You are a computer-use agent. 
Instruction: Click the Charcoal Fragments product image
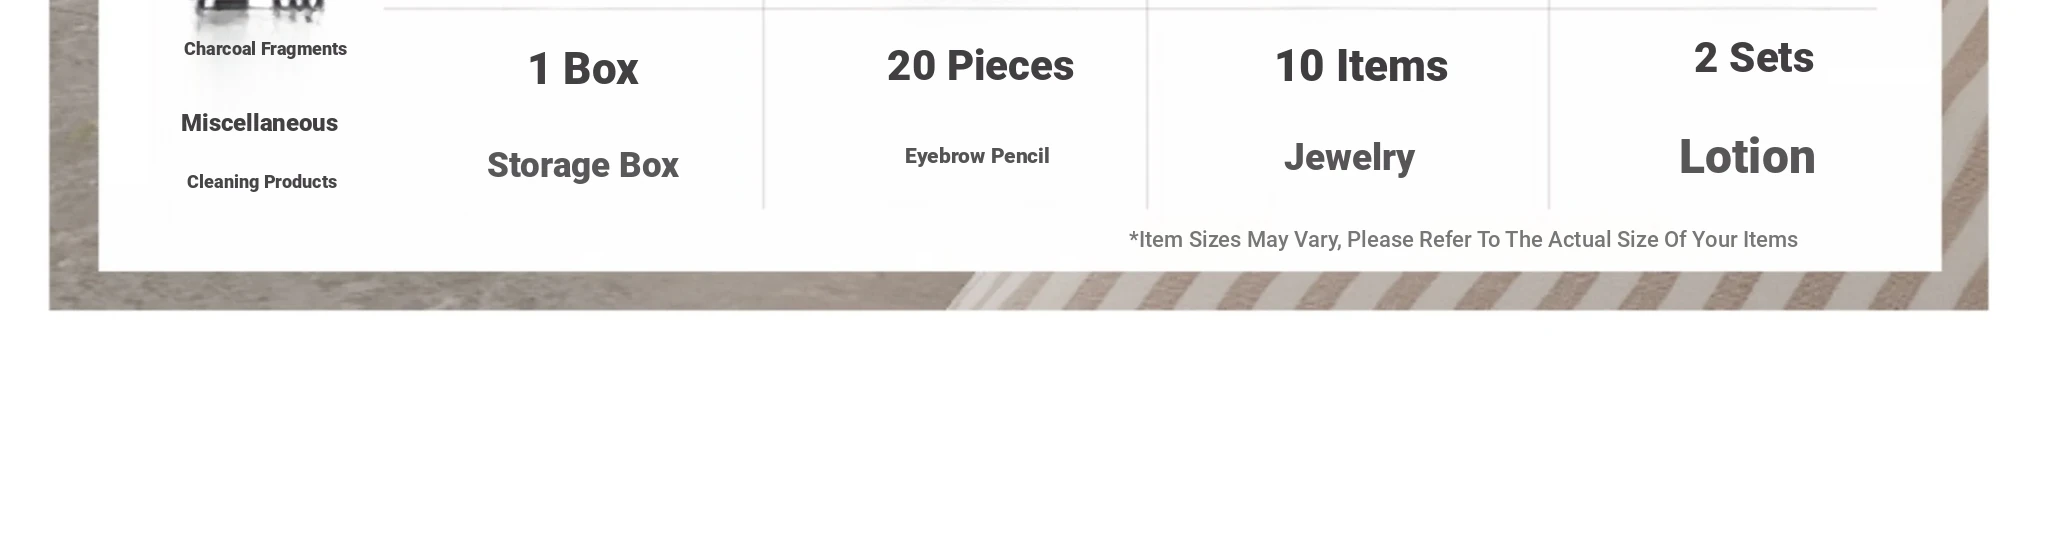pos(260,11)
